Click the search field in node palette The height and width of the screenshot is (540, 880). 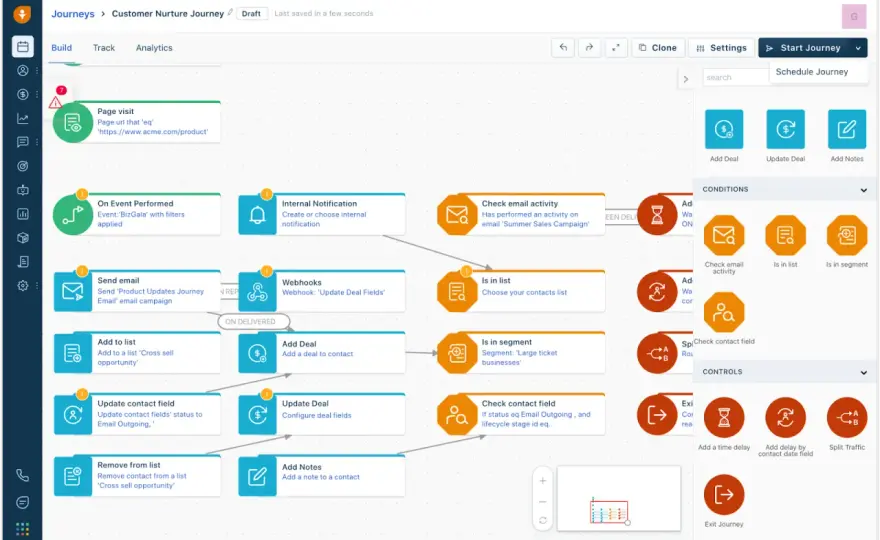(735, 77)
